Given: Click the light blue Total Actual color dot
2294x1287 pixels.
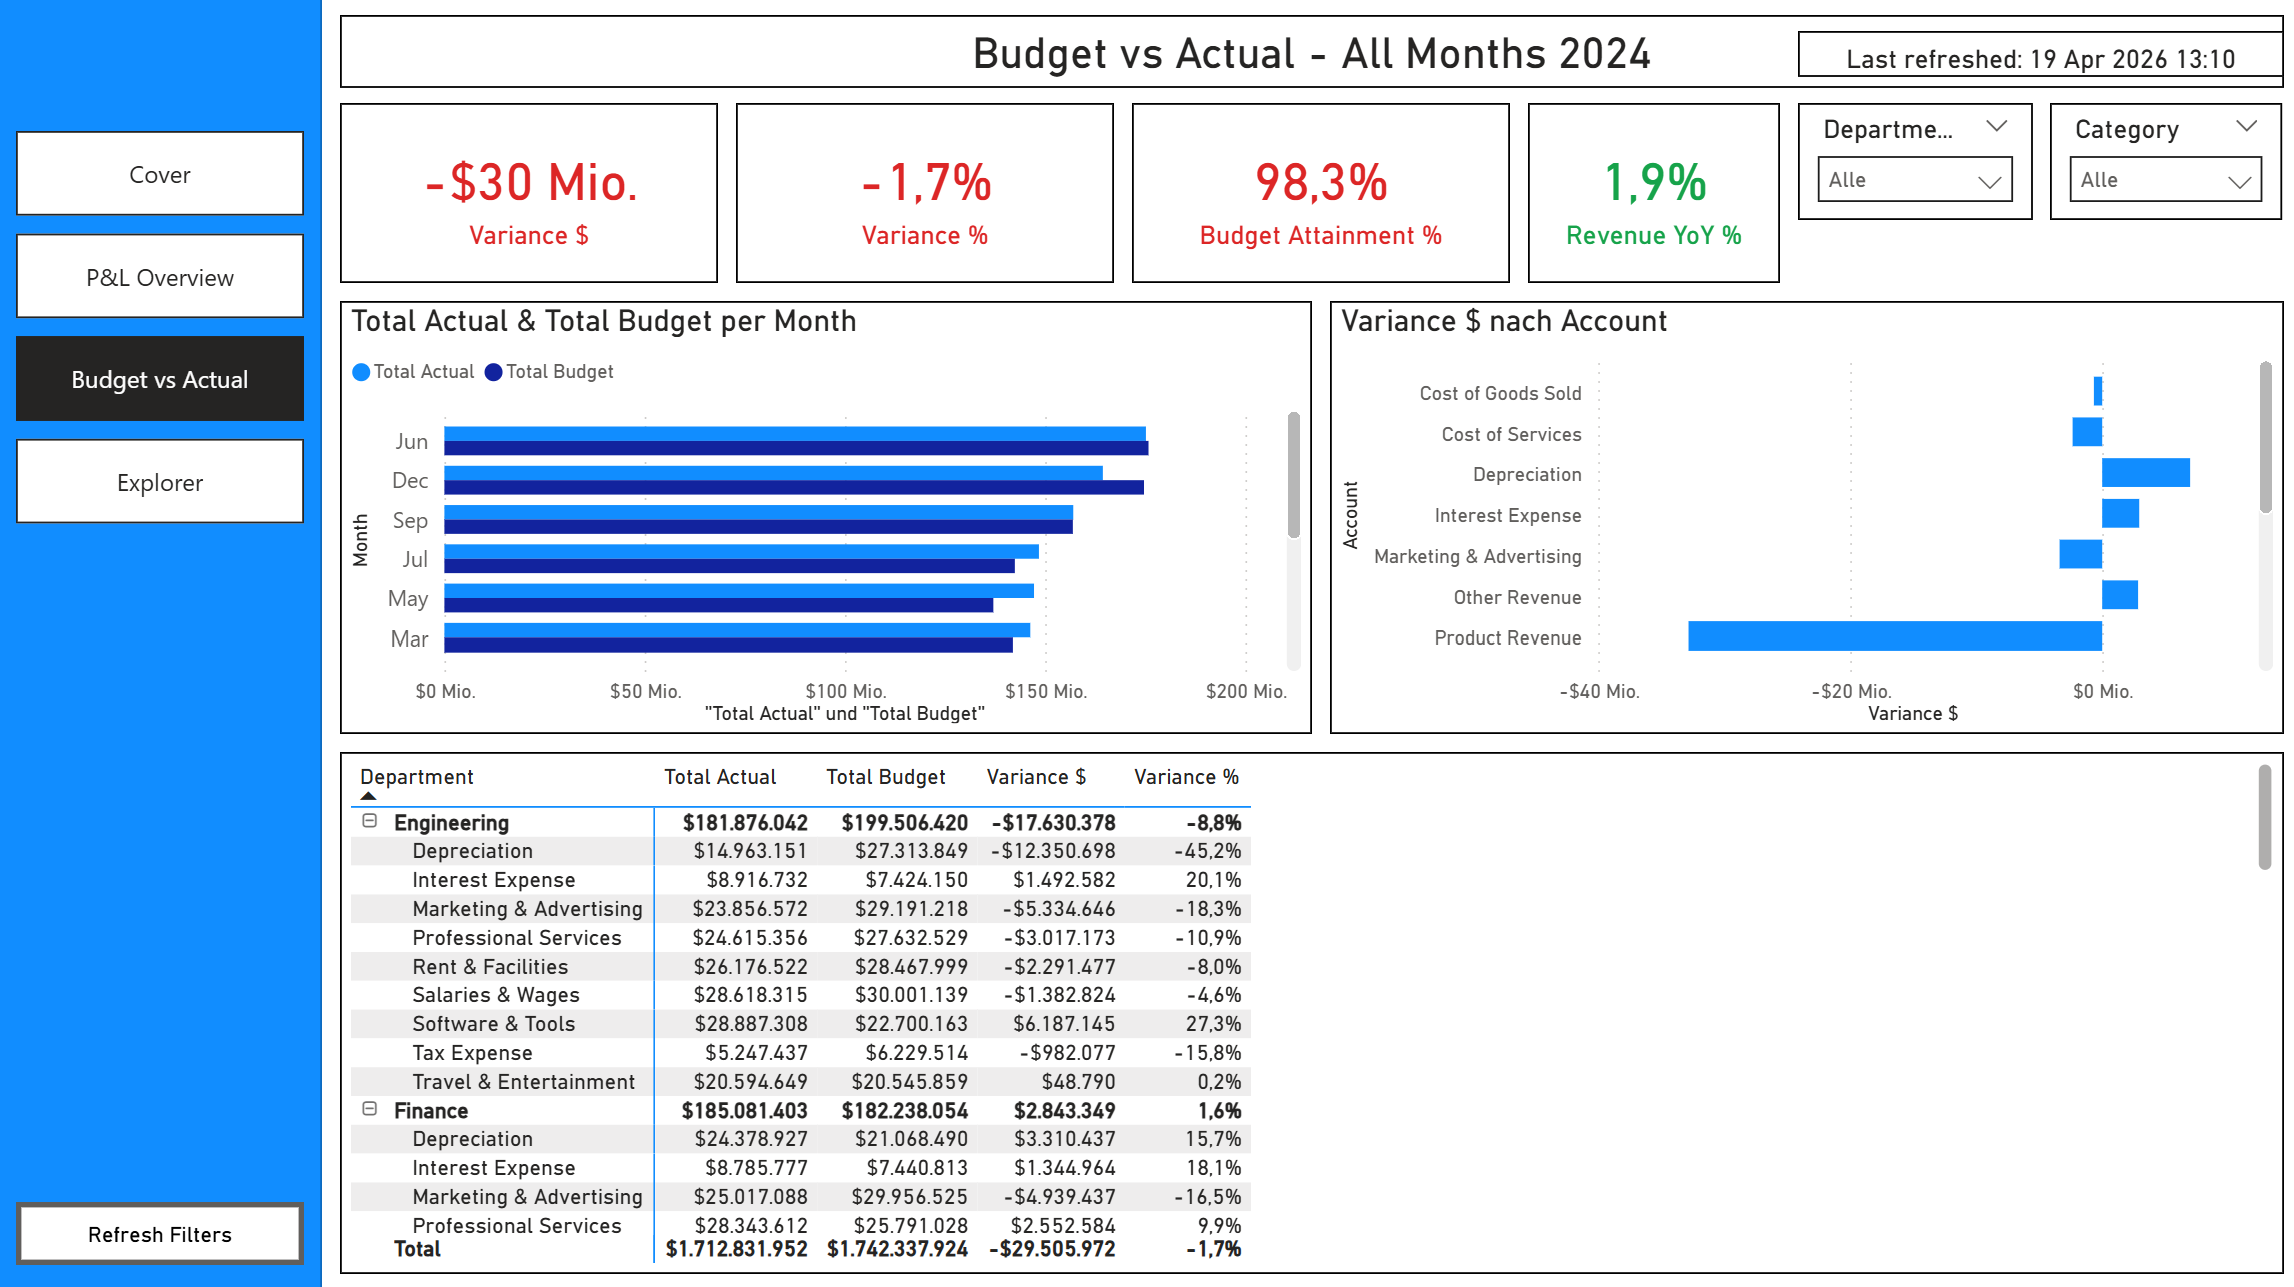Looking at the screenshot, I should [360, 371].
